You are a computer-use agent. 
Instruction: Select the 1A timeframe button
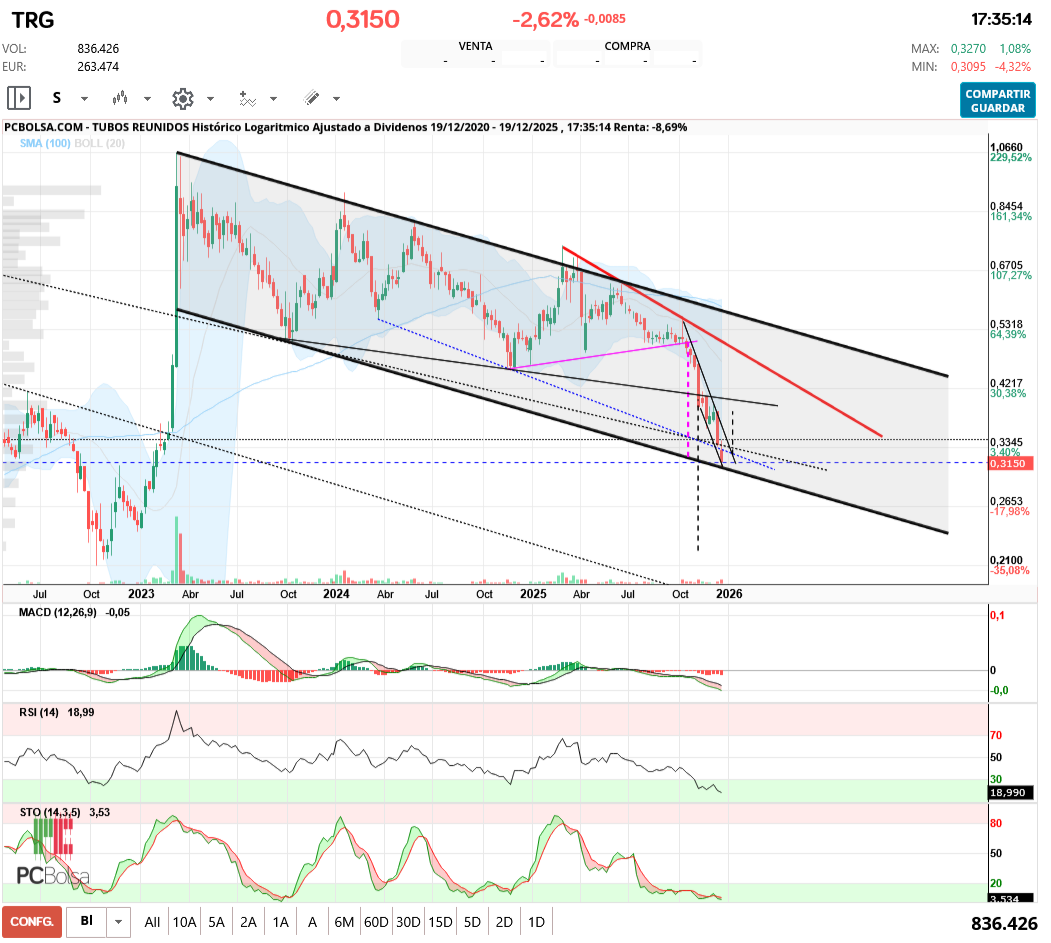point(281,921)
